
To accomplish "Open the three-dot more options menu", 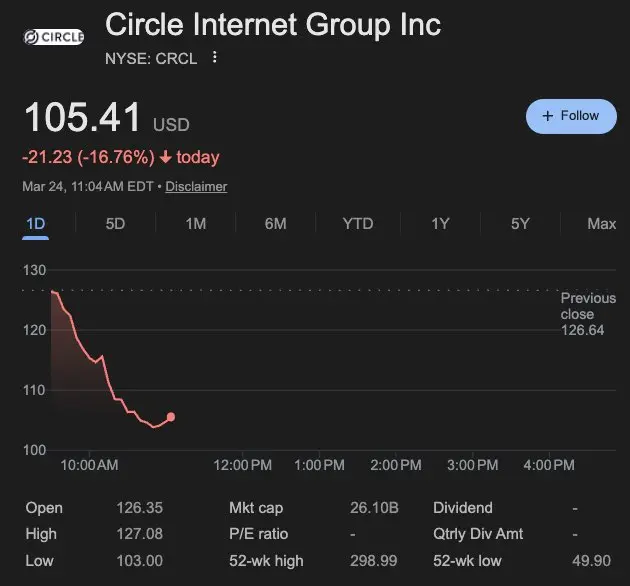I will click(214, 58).
